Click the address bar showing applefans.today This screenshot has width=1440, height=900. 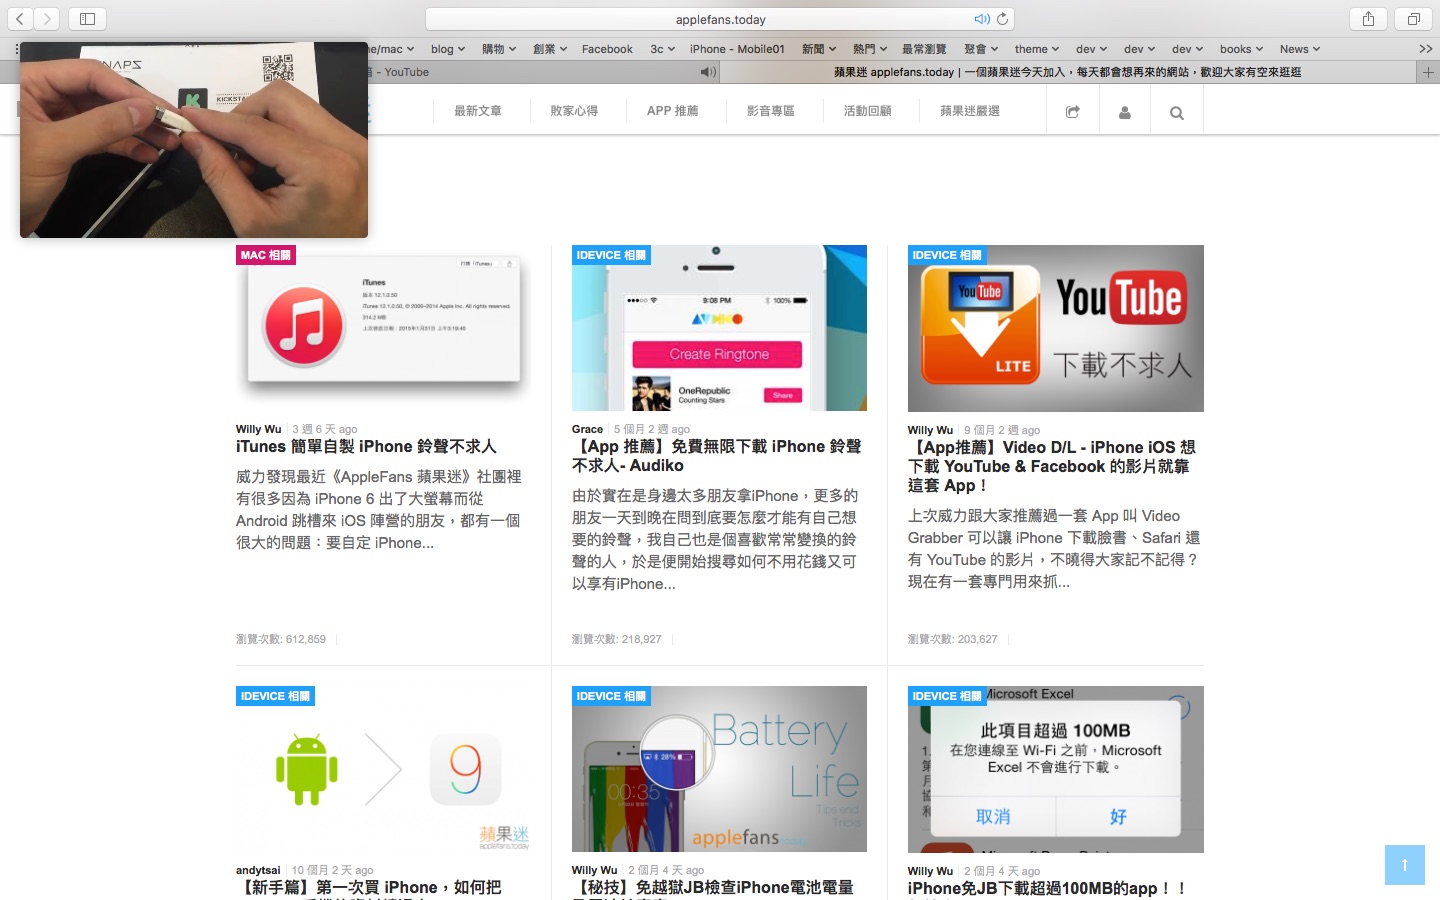720,19
